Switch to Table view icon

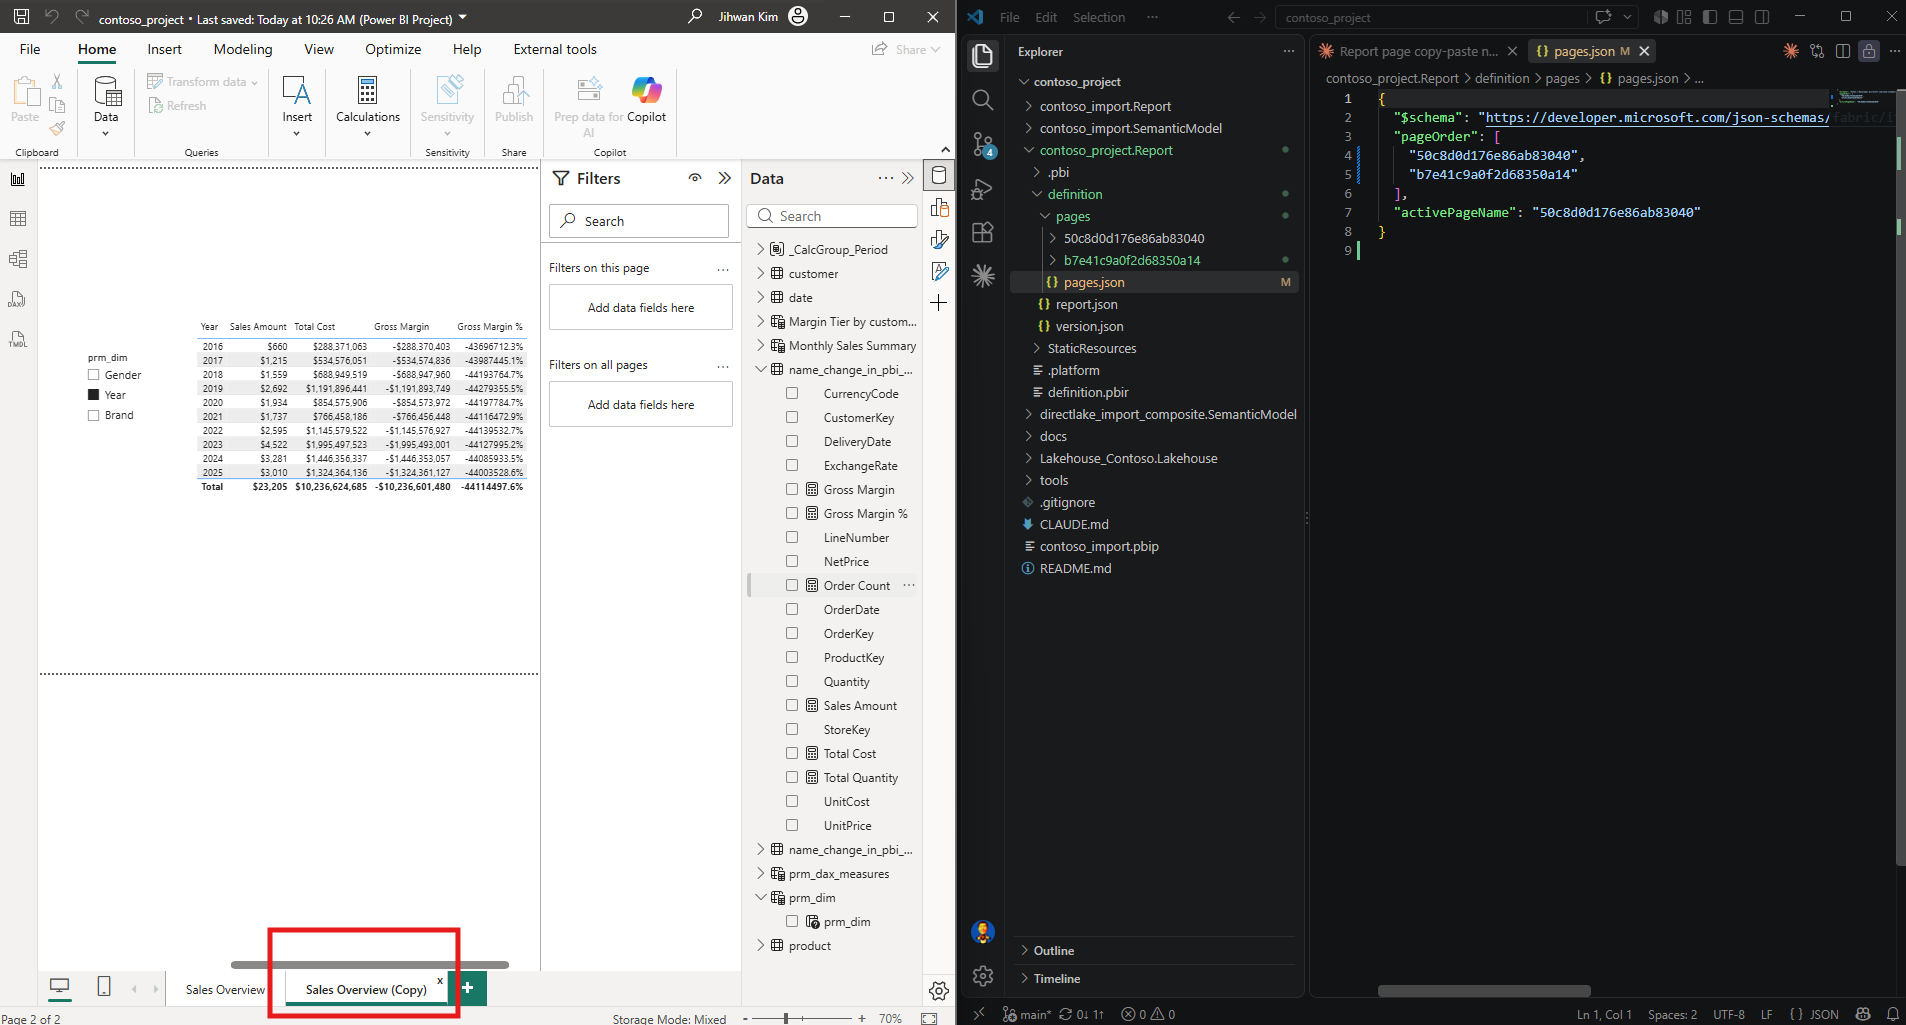point(18,219)
